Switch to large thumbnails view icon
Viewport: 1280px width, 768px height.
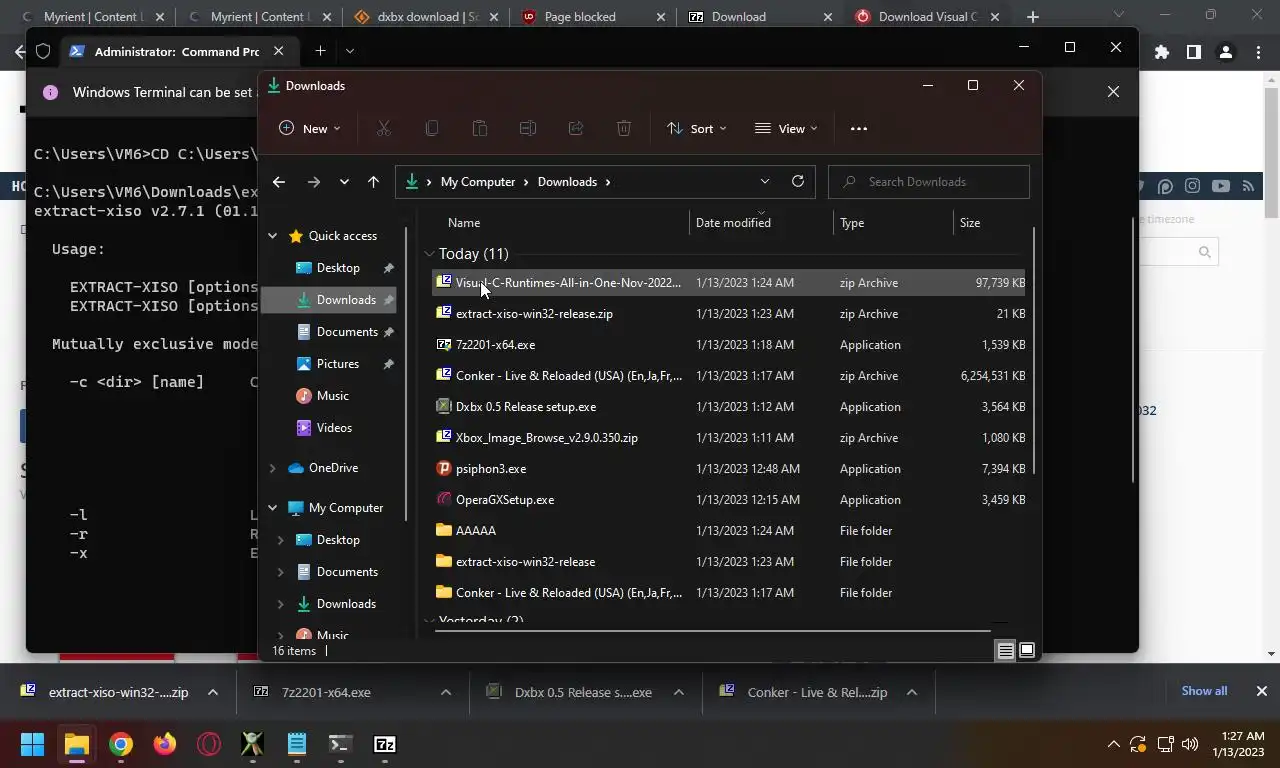pyautogui.click(x=1027, y=650)
